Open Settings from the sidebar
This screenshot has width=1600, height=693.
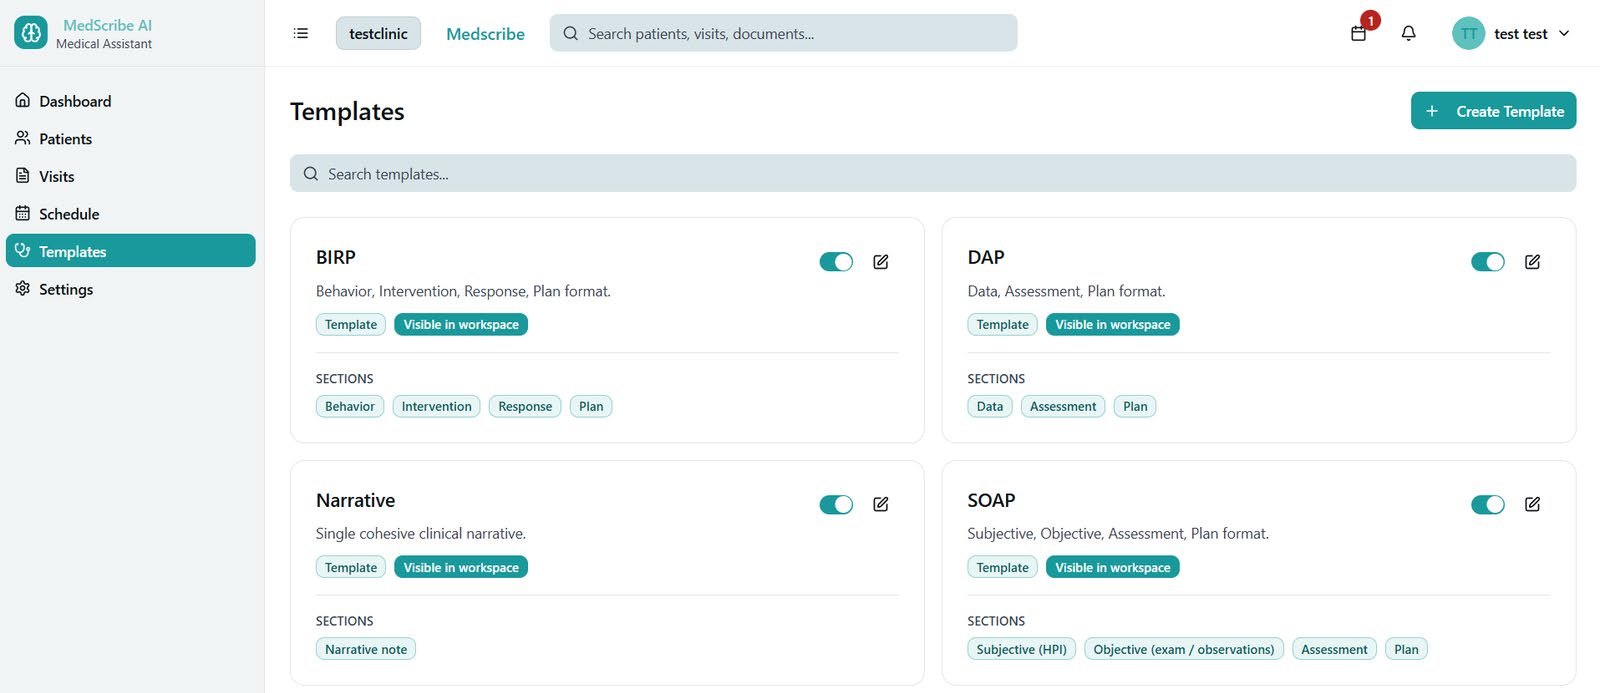pos(131,289)
